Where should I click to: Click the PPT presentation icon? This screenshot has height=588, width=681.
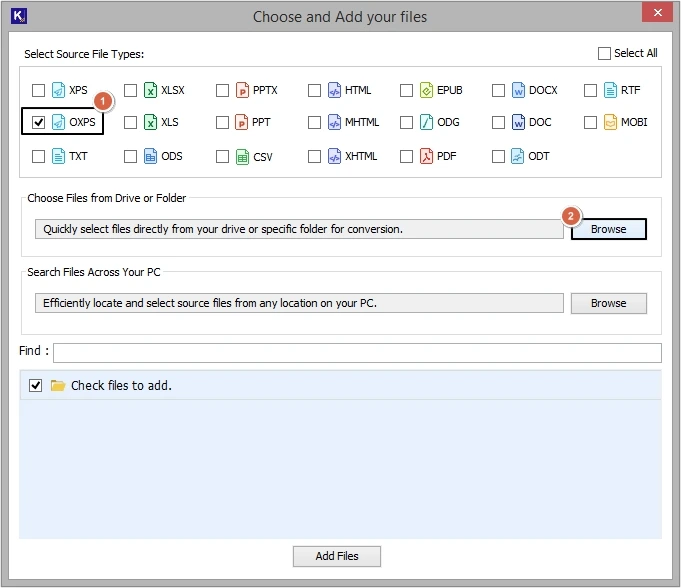click(241, 122)
